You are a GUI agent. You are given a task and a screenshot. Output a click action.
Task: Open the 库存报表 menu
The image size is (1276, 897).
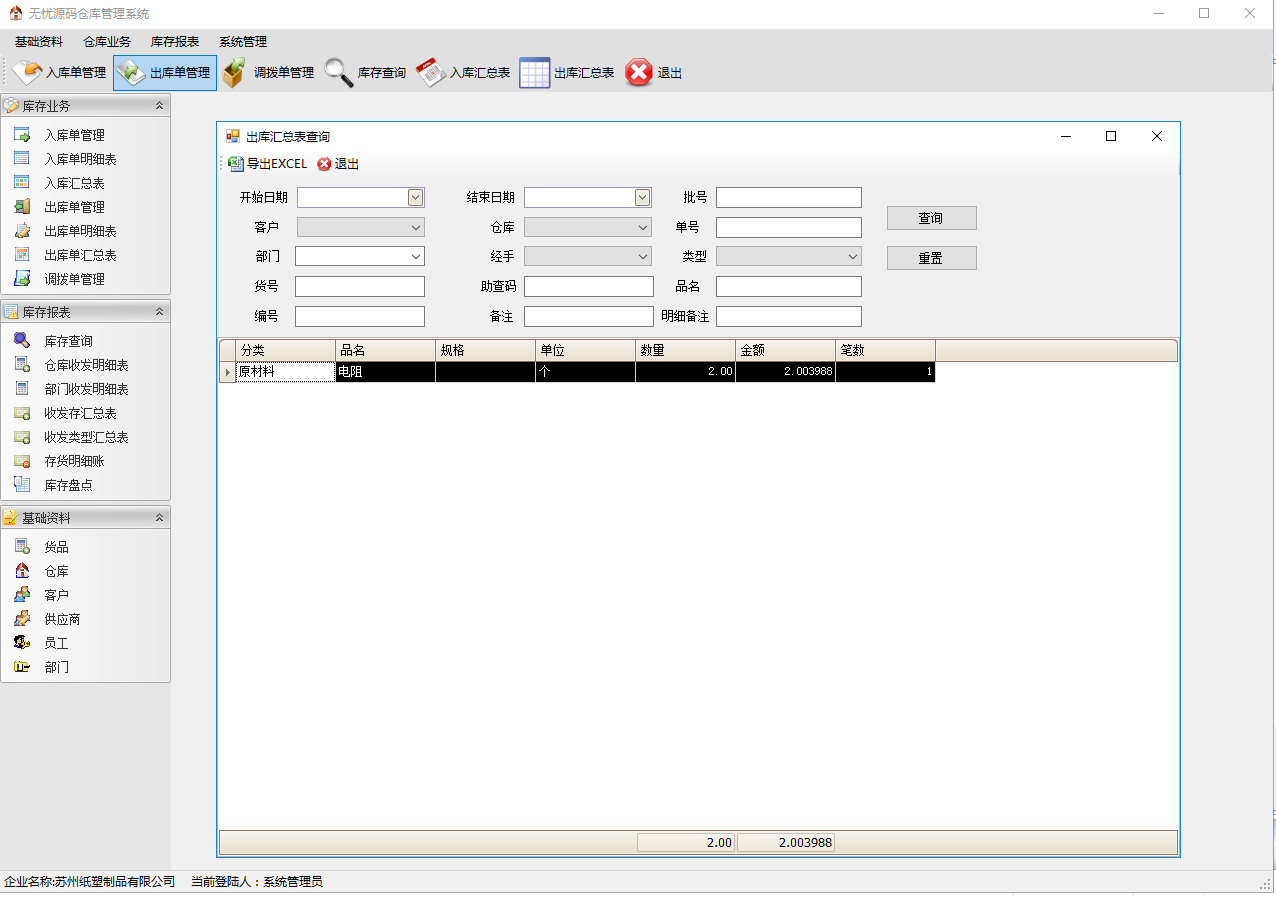[x=175, y=42]
